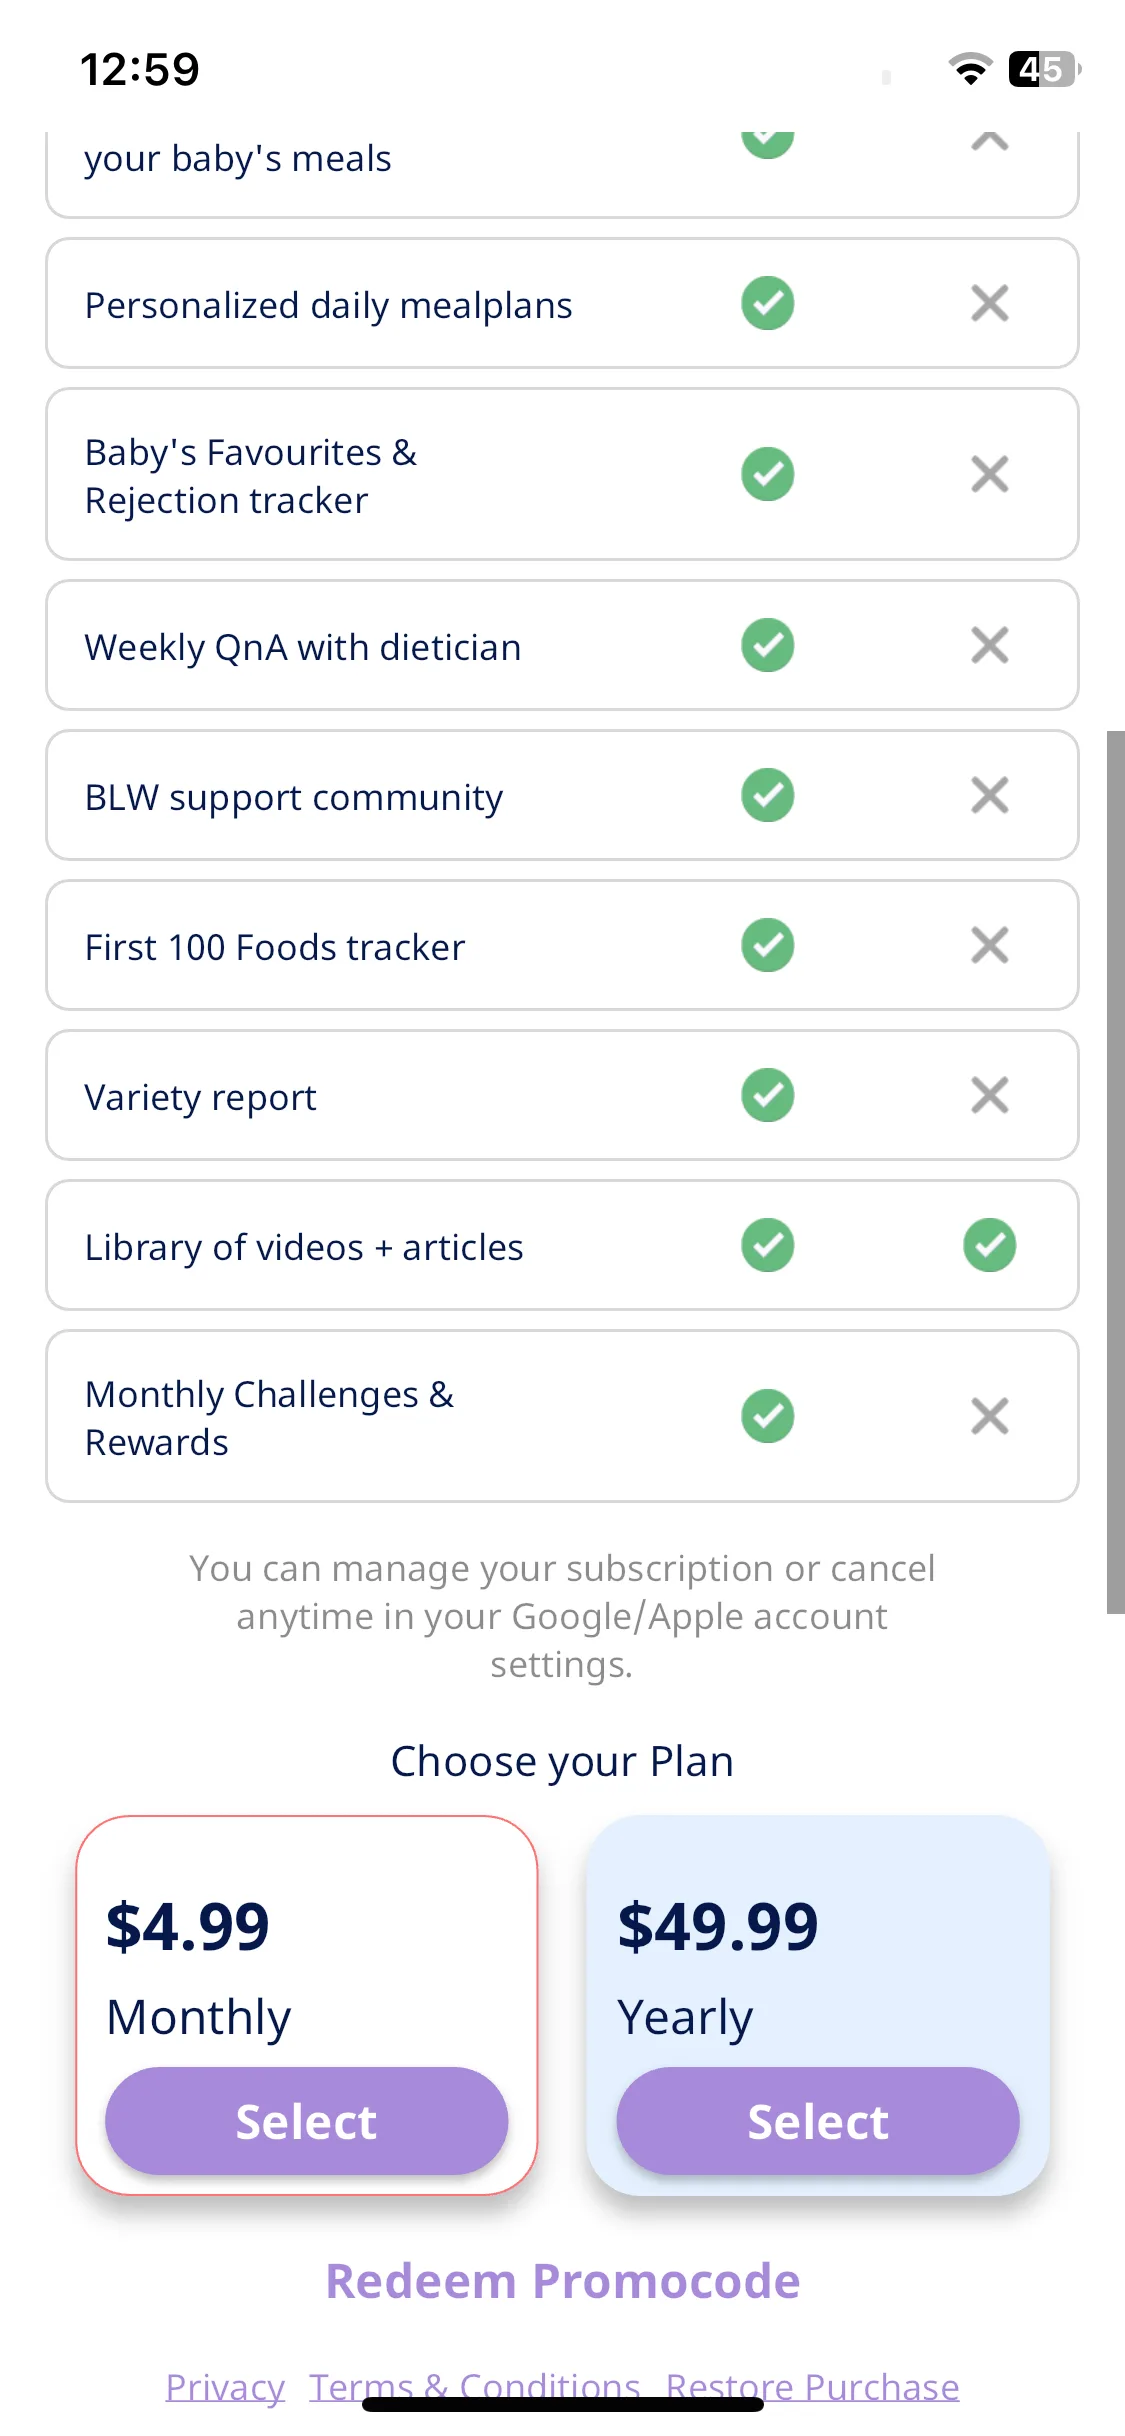
Task: Tap green check for Variety report row
Action: (x=767, y=1095)
